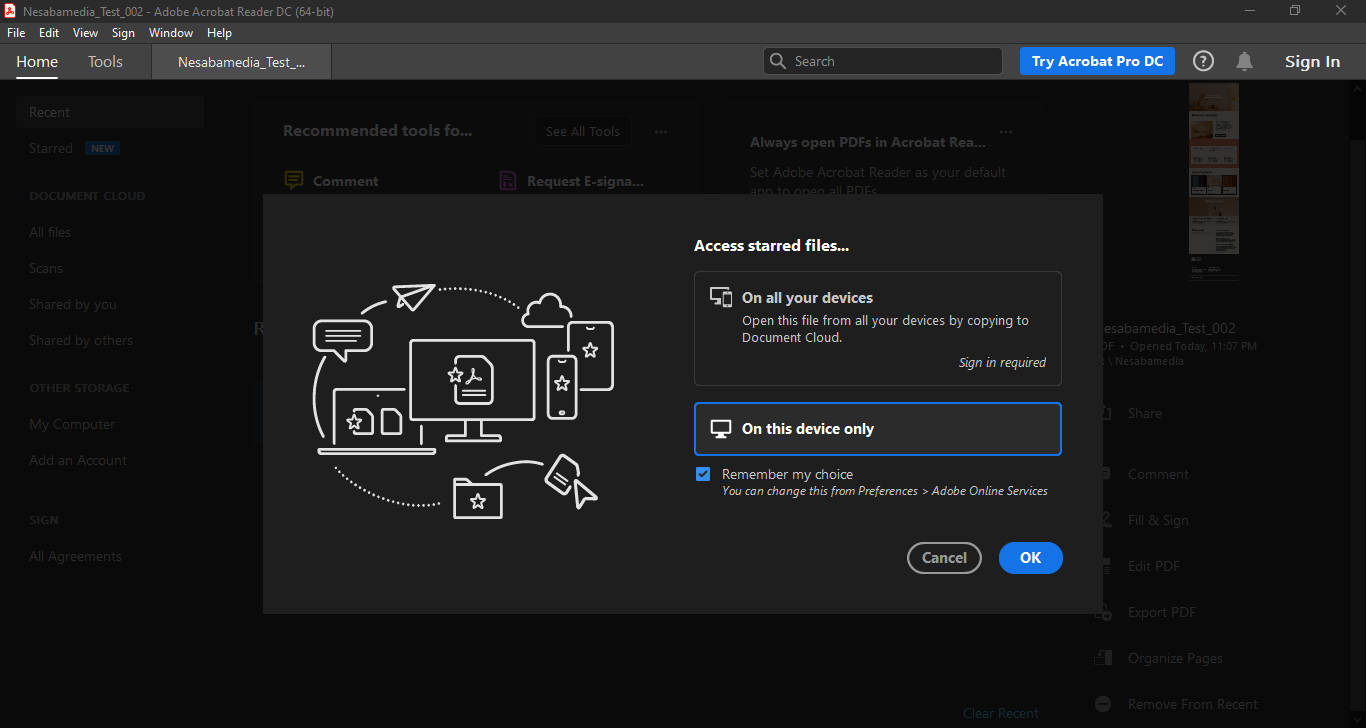Open the Window menu
This screenshot has width=1366, height=728.
click(x=171, y=33)
